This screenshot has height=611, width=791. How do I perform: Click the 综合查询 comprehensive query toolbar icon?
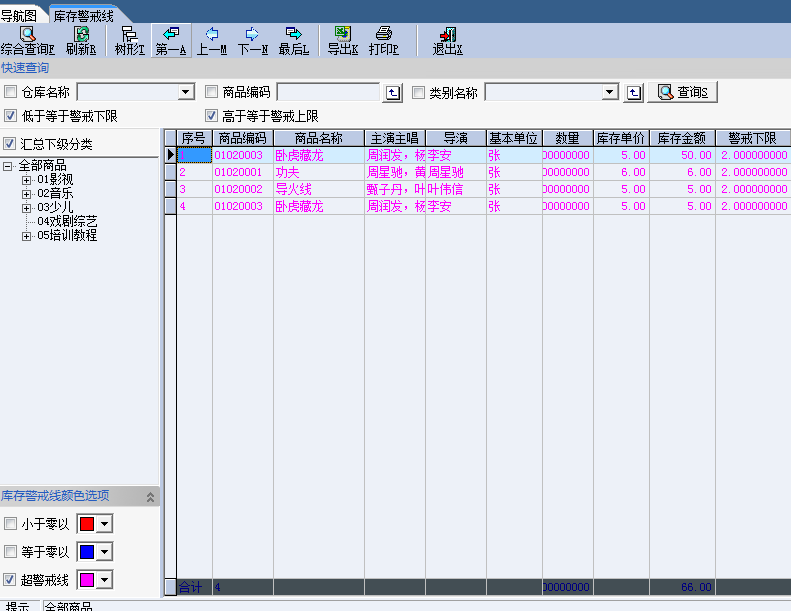pyautogui.click(x=27, y=40)
